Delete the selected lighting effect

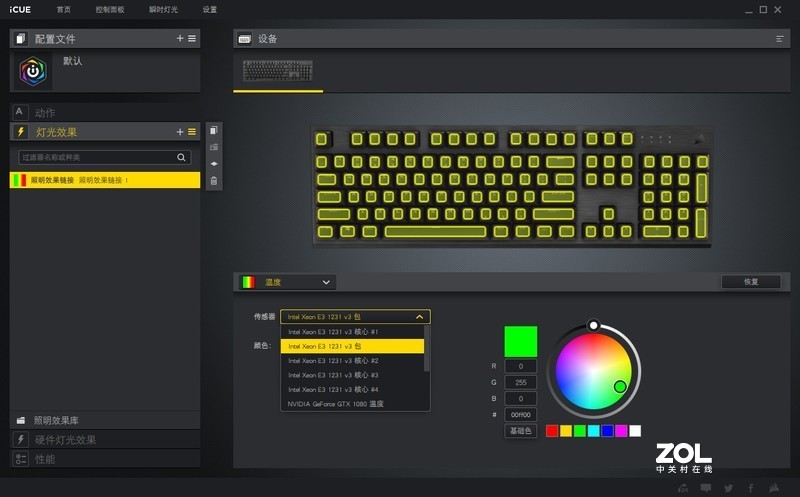coord(214,181)
